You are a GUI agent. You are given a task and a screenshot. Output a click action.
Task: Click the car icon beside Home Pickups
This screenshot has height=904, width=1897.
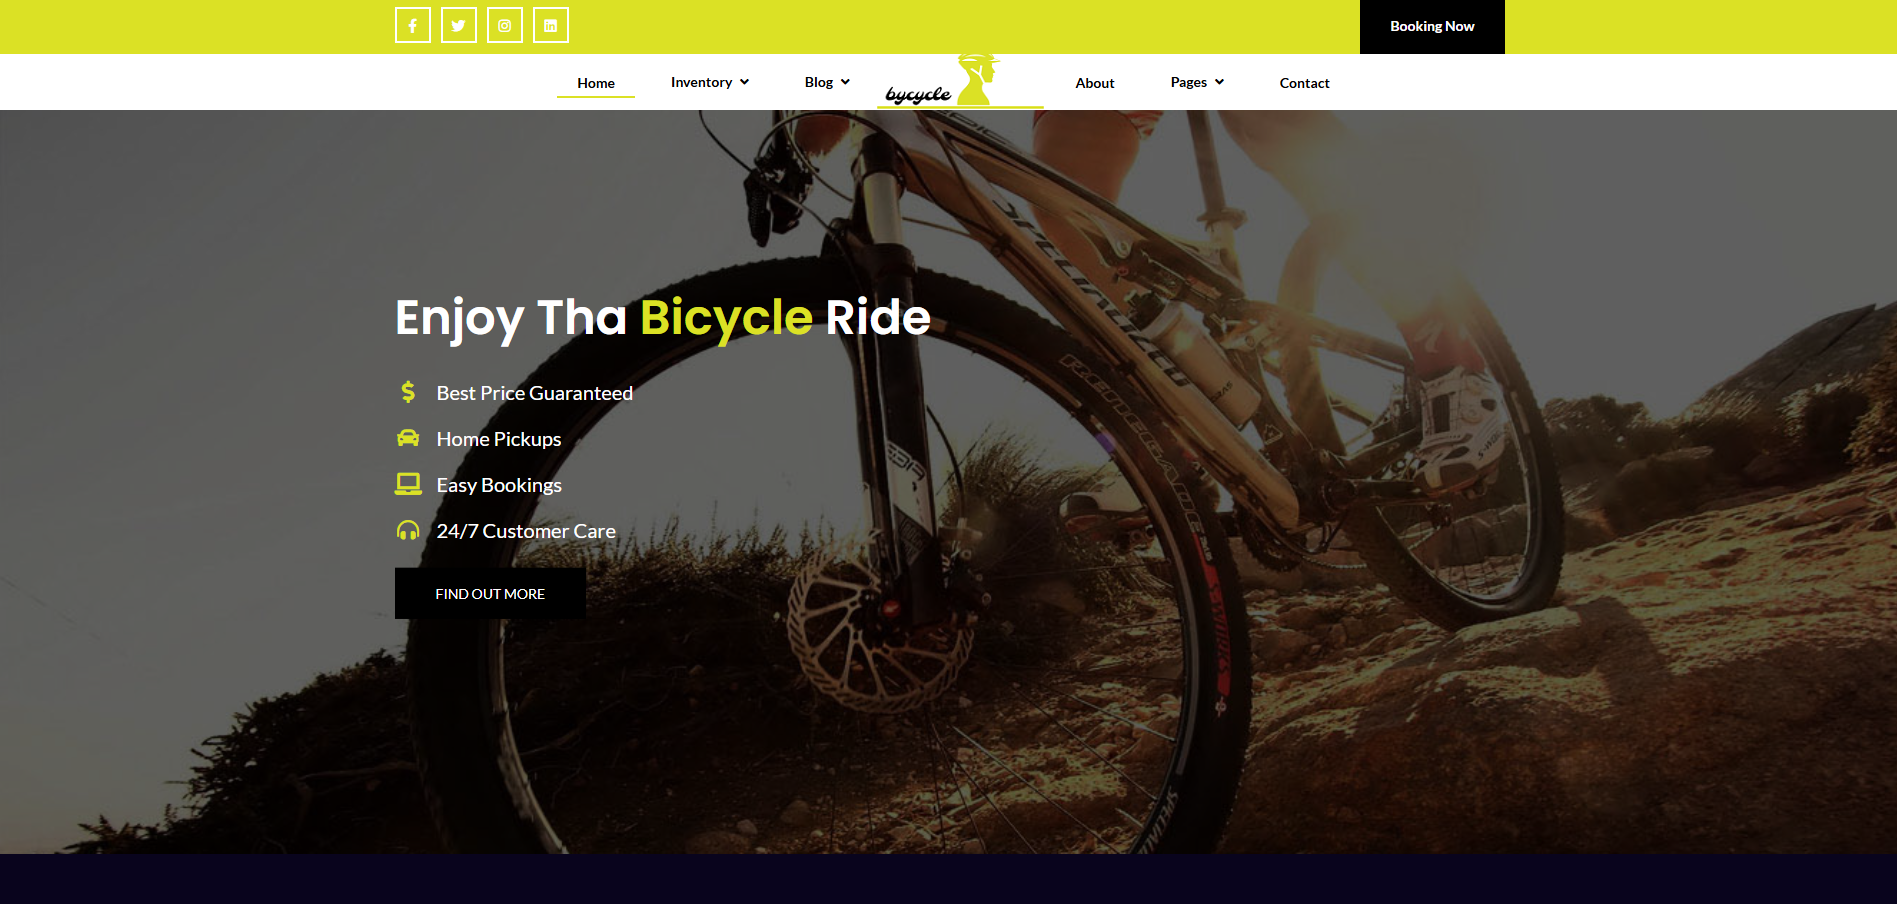tap(408, 438)
